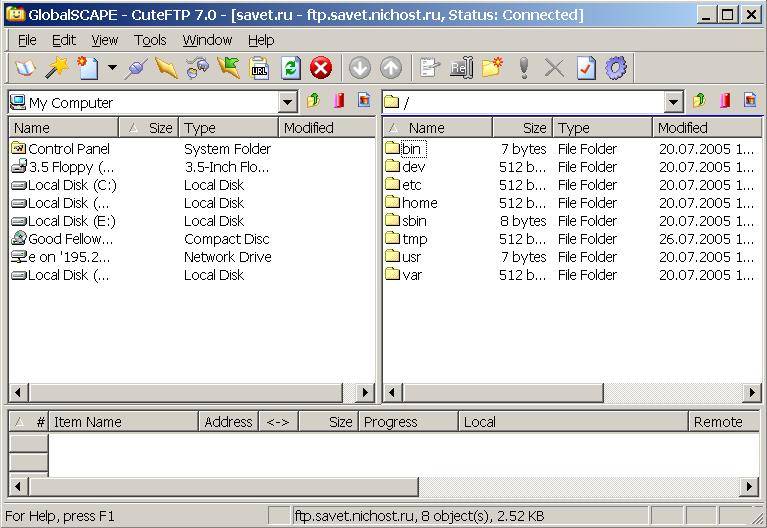Click the New document icon
This screenshot has width=767, height=528.
pyautogui.click(x=88, y=68)
